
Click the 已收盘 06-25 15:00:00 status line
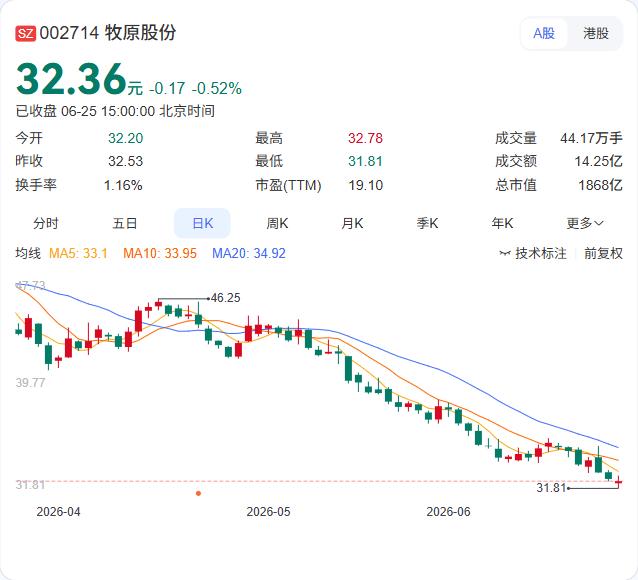click(115, 111)
